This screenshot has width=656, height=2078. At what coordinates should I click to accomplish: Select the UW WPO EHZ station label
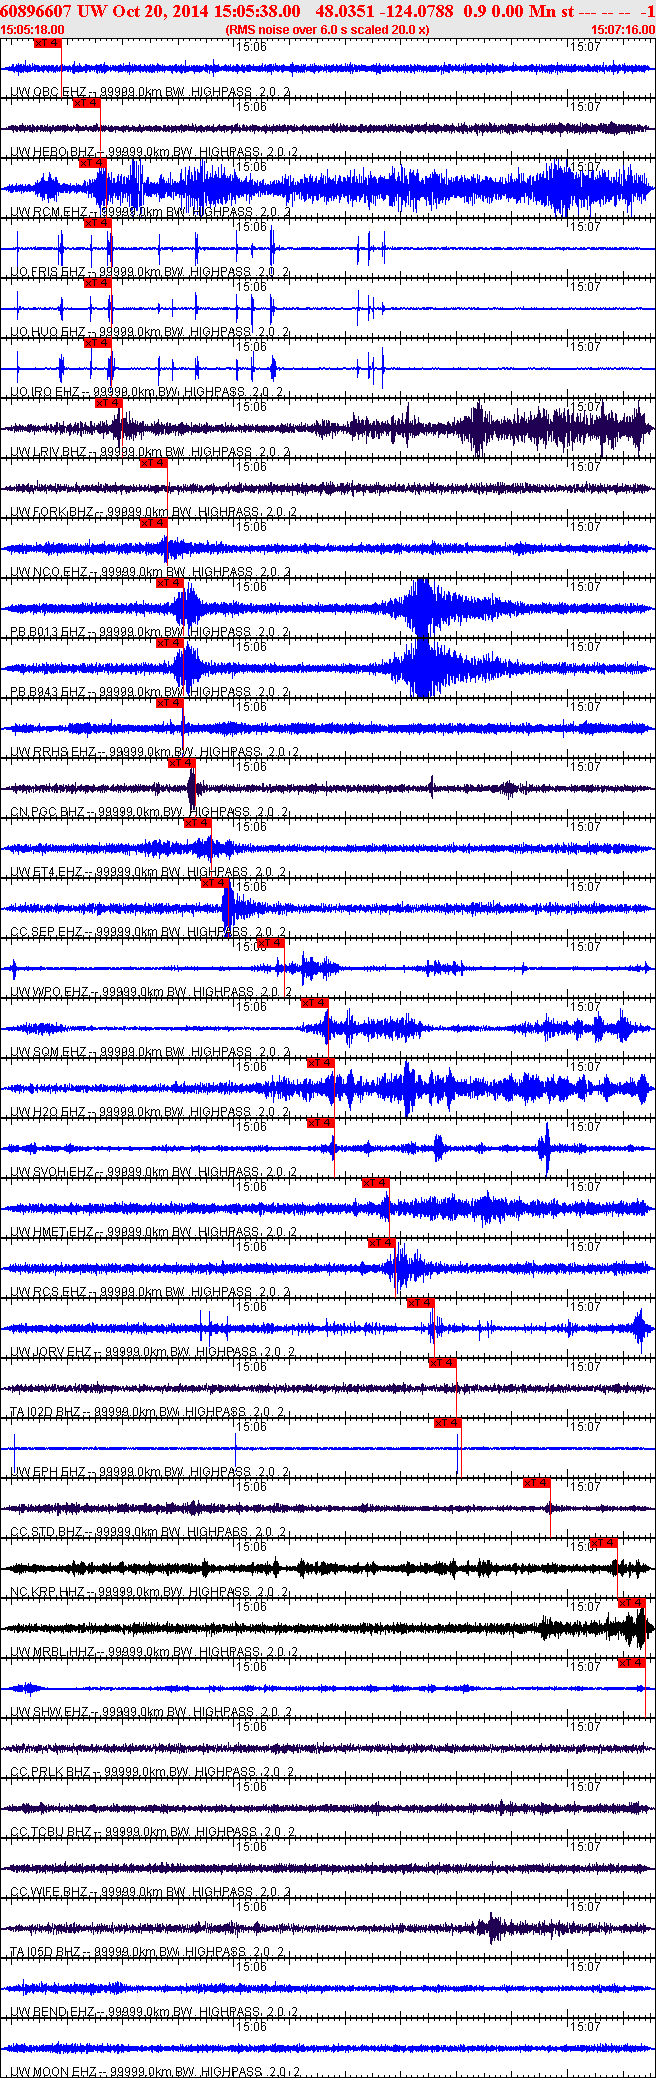click(50, 992)
